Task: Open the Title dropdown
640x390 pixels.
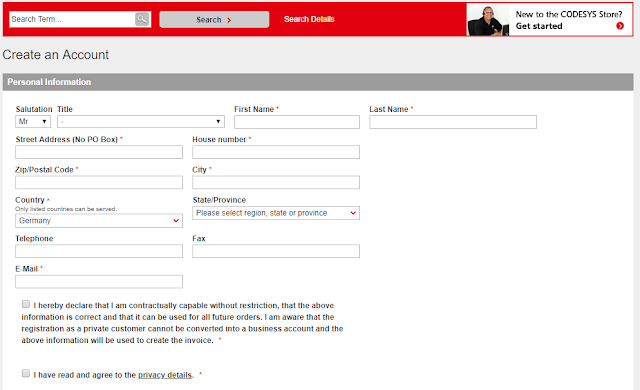Action: 141,122
